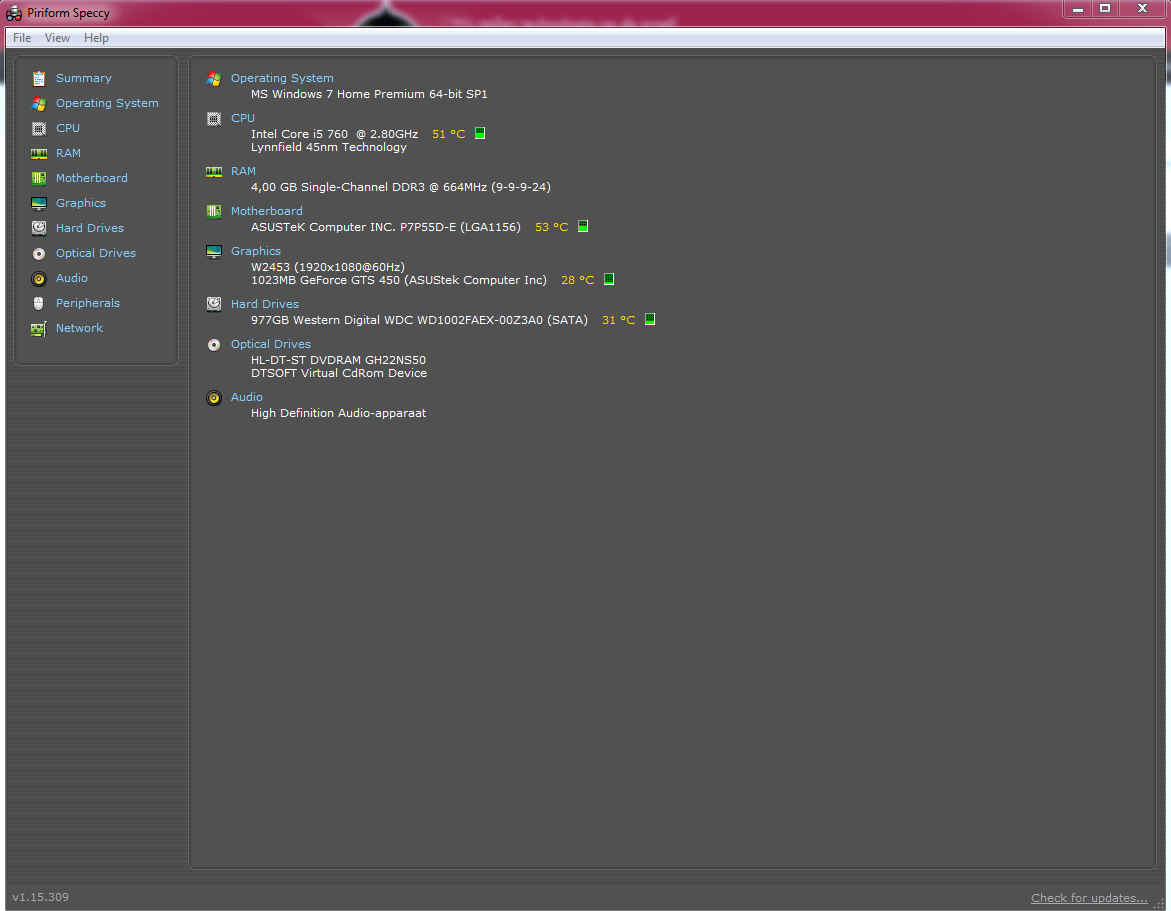Image resolution: width=1171 pixels, height=911 pixels.
Task: Click Optical Drives heading link in main panel
Action: (x=271, y=344)
